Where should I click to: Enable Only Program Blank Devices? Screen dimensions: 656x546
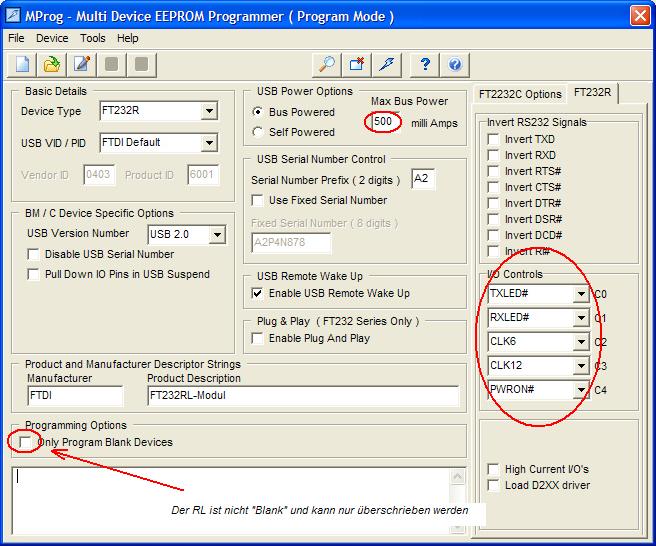click(x=25, y=442)
